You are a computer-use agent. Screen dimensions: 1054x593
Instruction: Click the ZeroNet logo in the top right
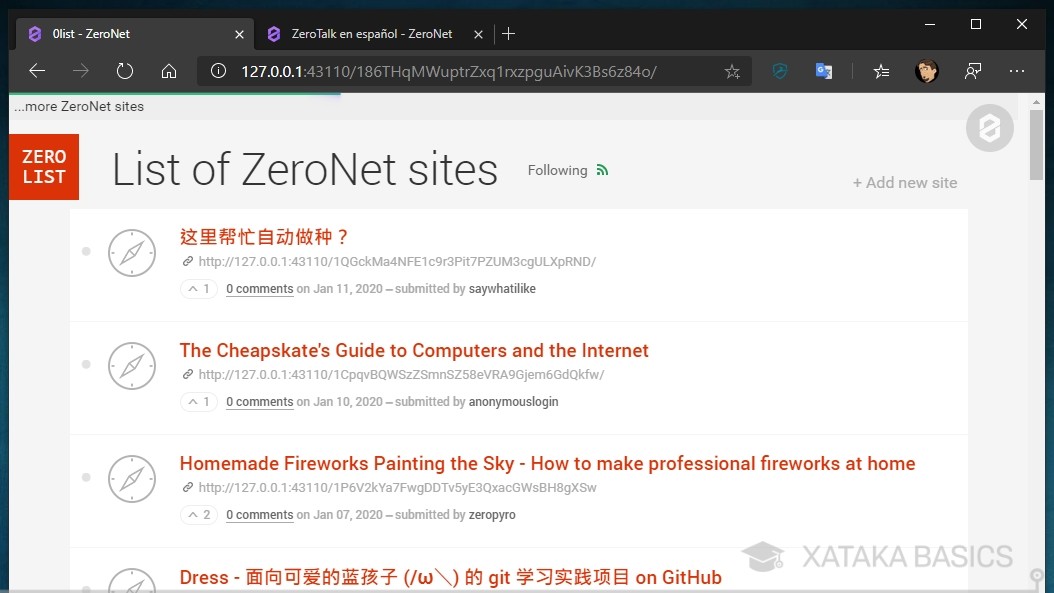pos(989,128)
